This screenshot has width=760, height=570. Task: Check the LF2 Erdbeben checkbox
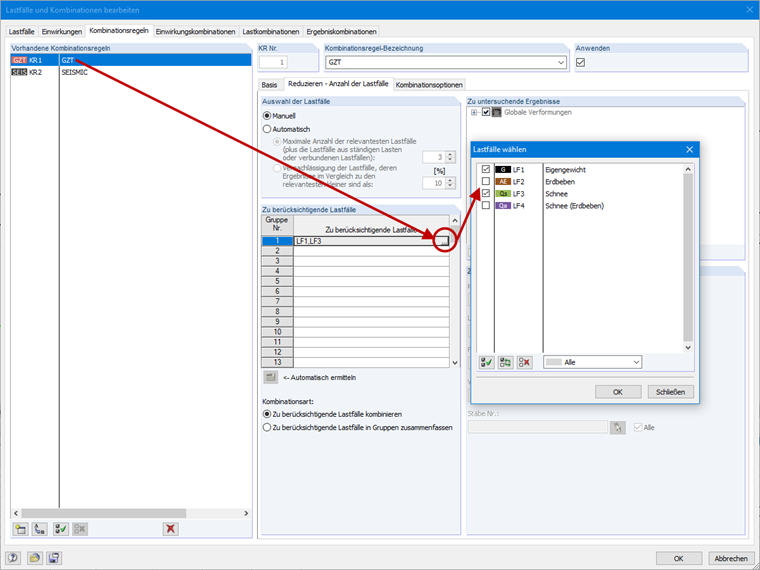[486, 181]
